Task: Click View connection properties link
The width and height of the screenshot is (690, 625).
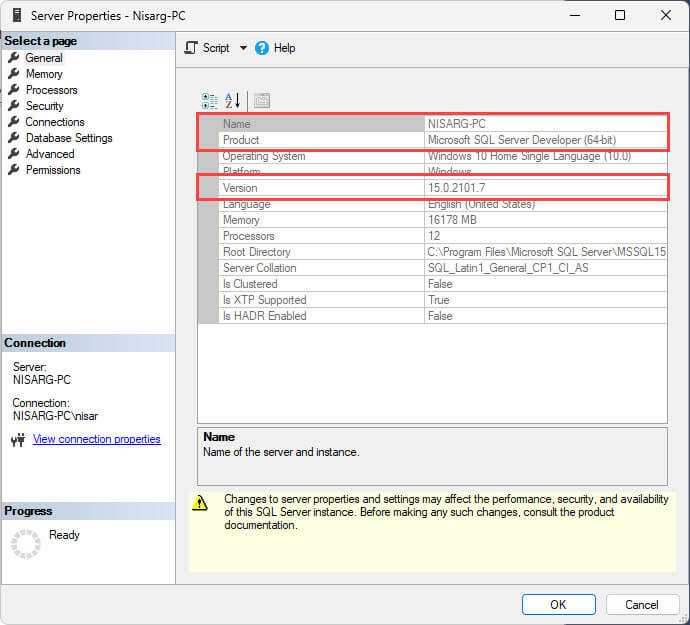Action: coord(96,439)
